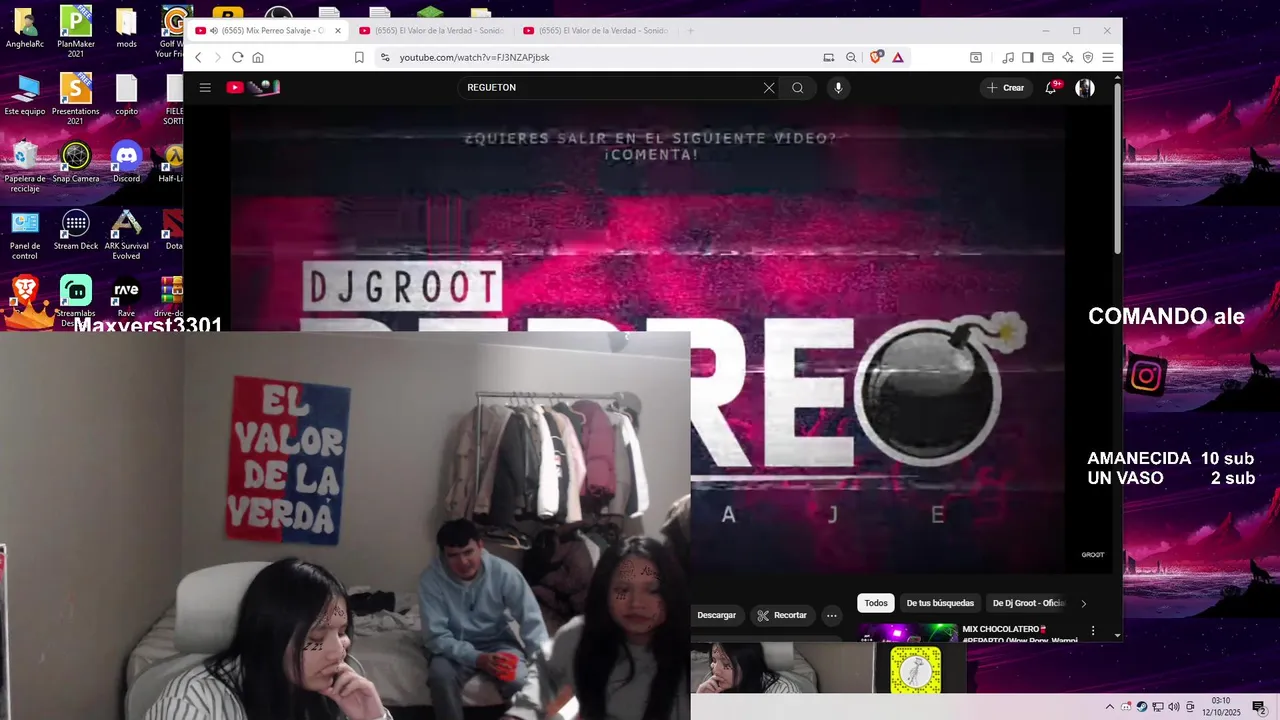View site information for youtube.com
This screenshot has height=720, width=1280.
click(x=385, y=58)
